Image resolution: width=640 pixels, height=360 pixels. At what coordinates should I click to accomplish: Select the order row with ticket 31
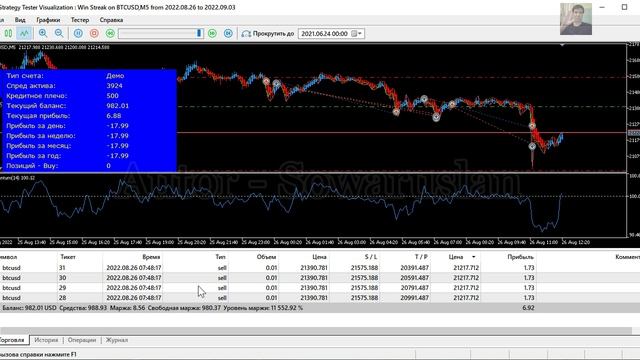tap(320, 268)
